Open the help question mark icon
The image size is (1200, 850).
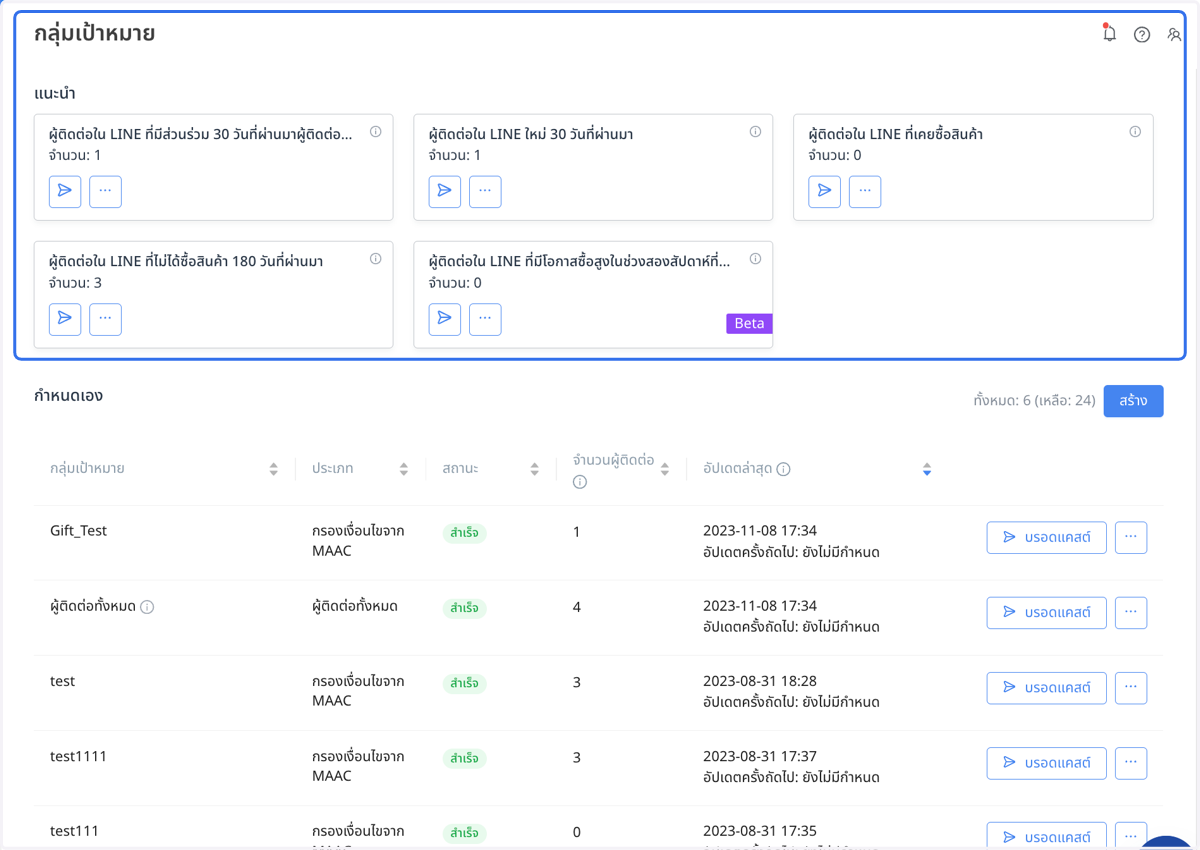1142,35
